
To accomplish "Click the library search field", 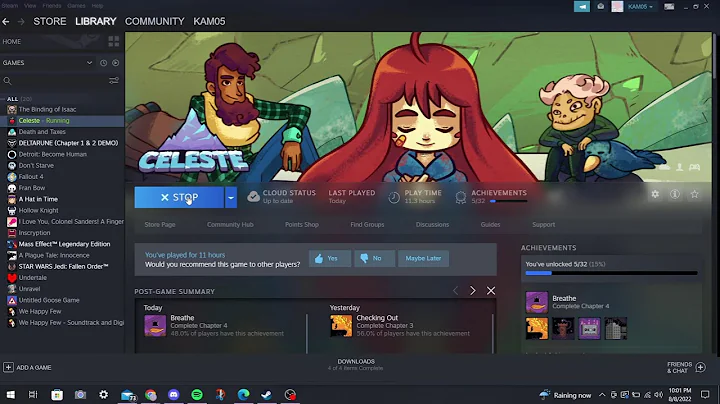I will tap(60, 81).
